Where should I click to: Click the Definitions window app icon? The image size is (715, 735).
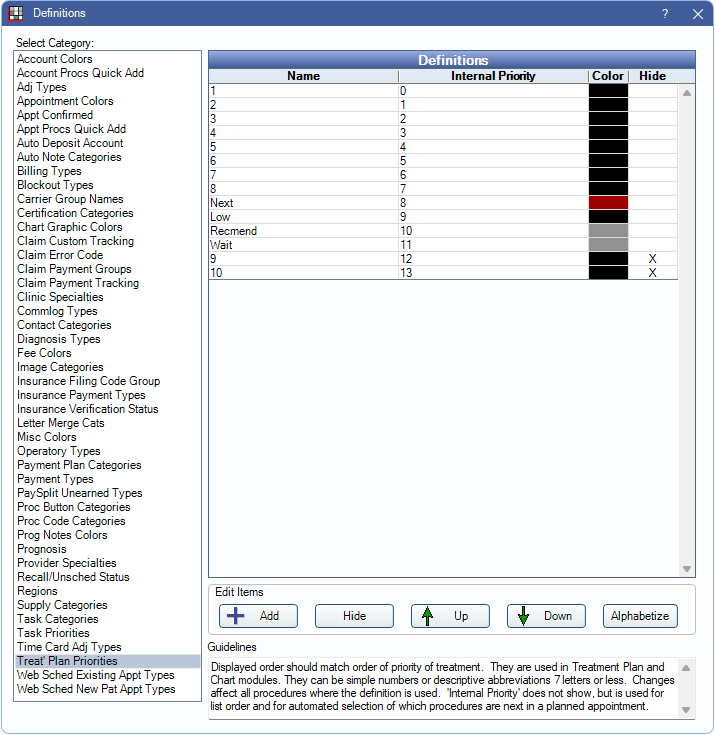point(16,14)
